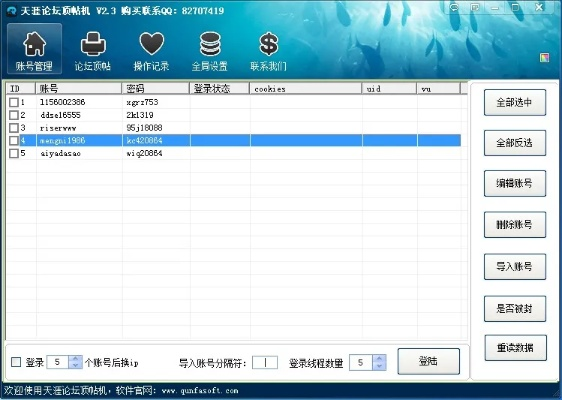The width and height of the screenshot is (562, 400).
Task: Decrease 登录线程数量 spinner value
Action: pos(379,366)
